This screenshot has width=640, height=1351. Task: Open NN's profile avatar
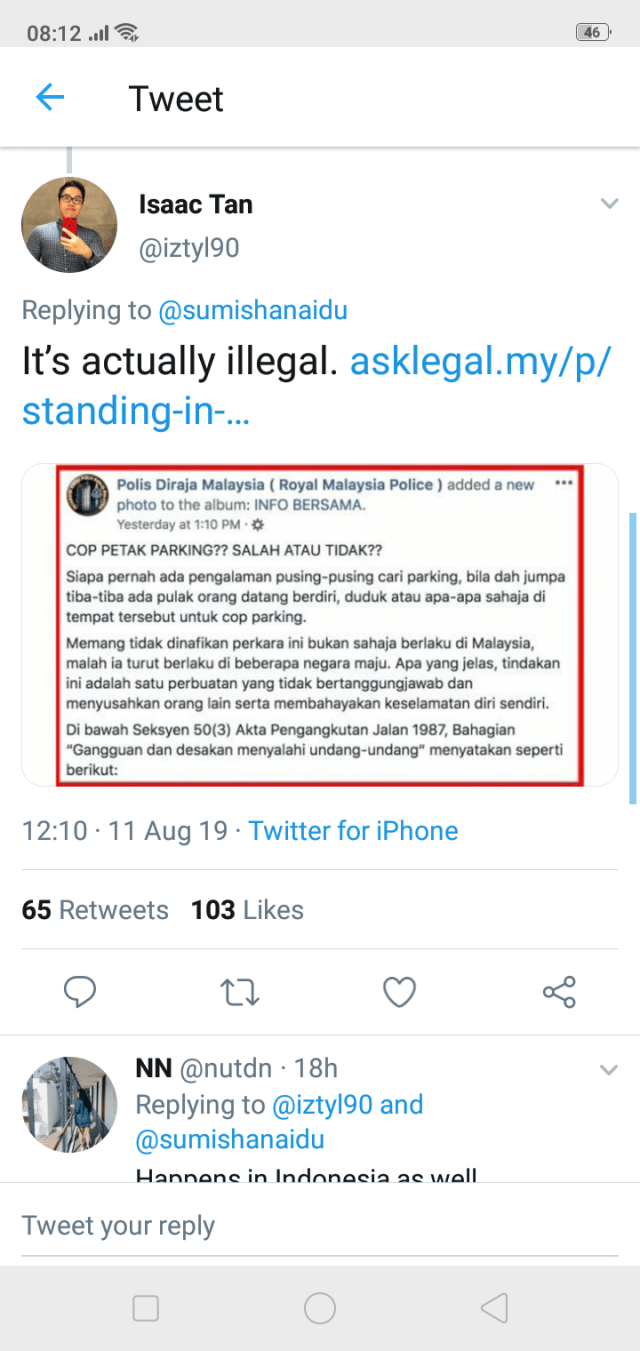[x=69, y=1104]
